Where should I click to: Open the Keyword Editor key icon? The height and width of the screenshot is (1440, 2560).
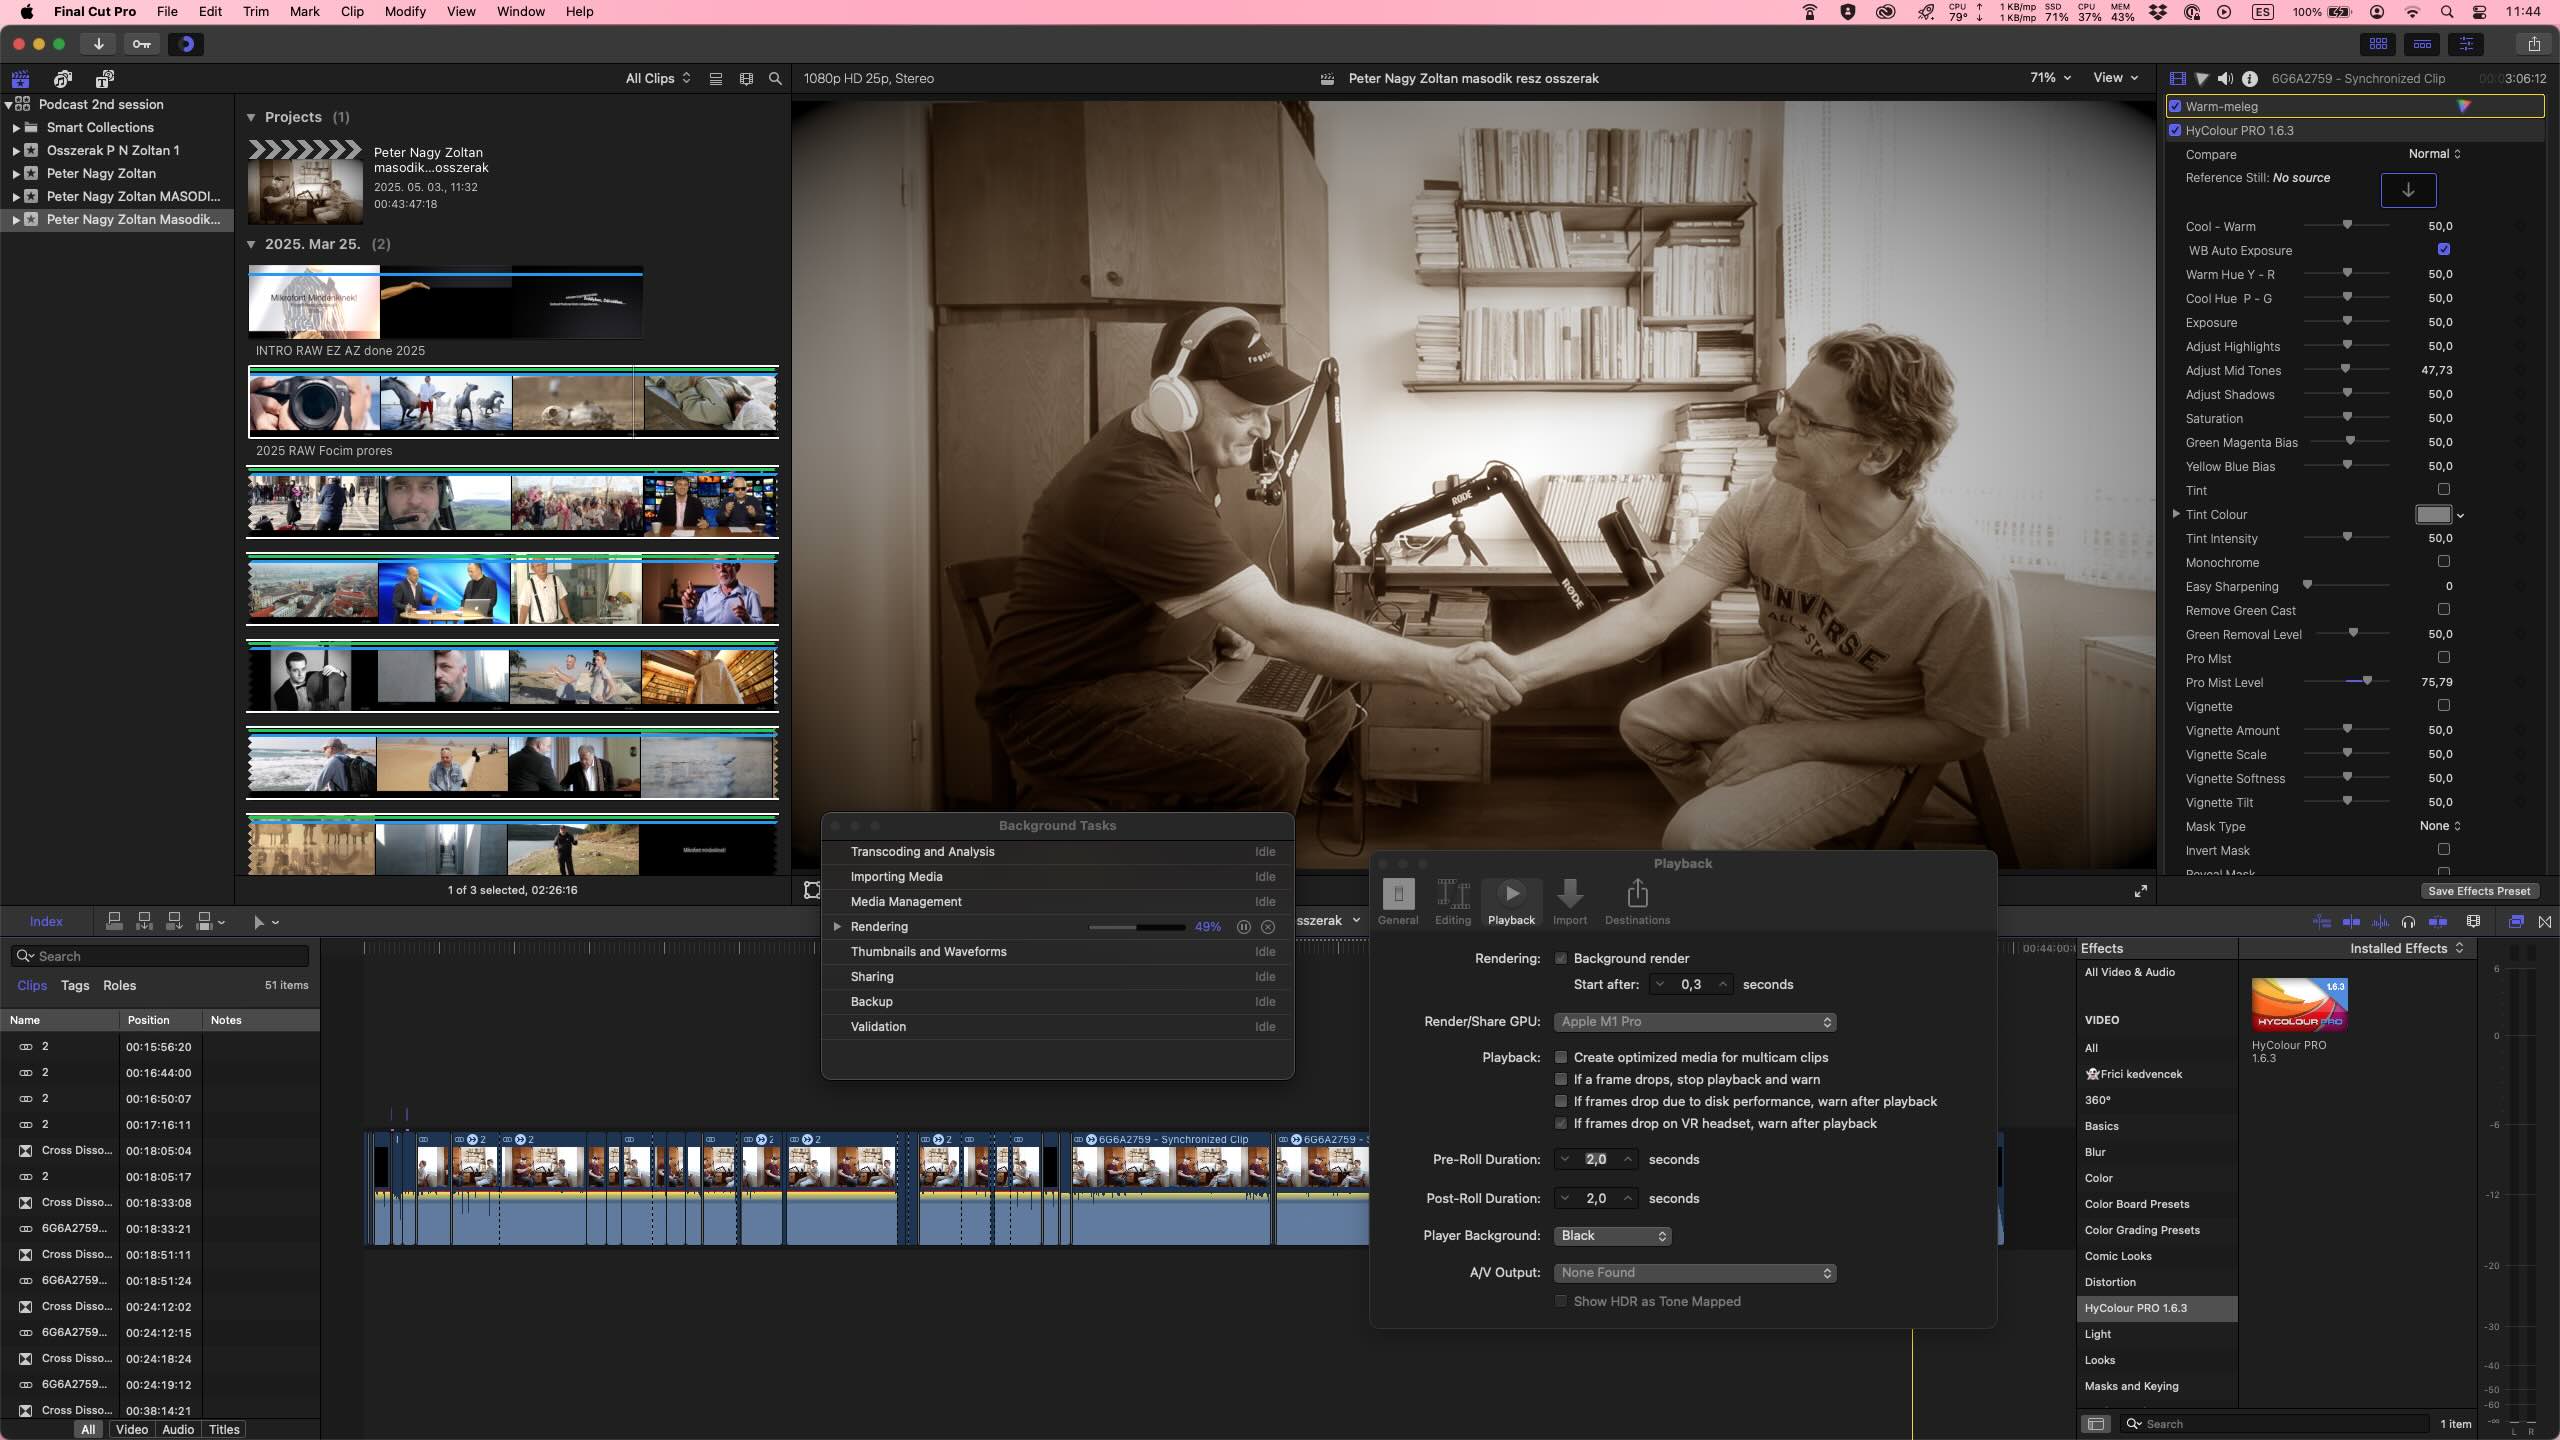coord(141,44)
